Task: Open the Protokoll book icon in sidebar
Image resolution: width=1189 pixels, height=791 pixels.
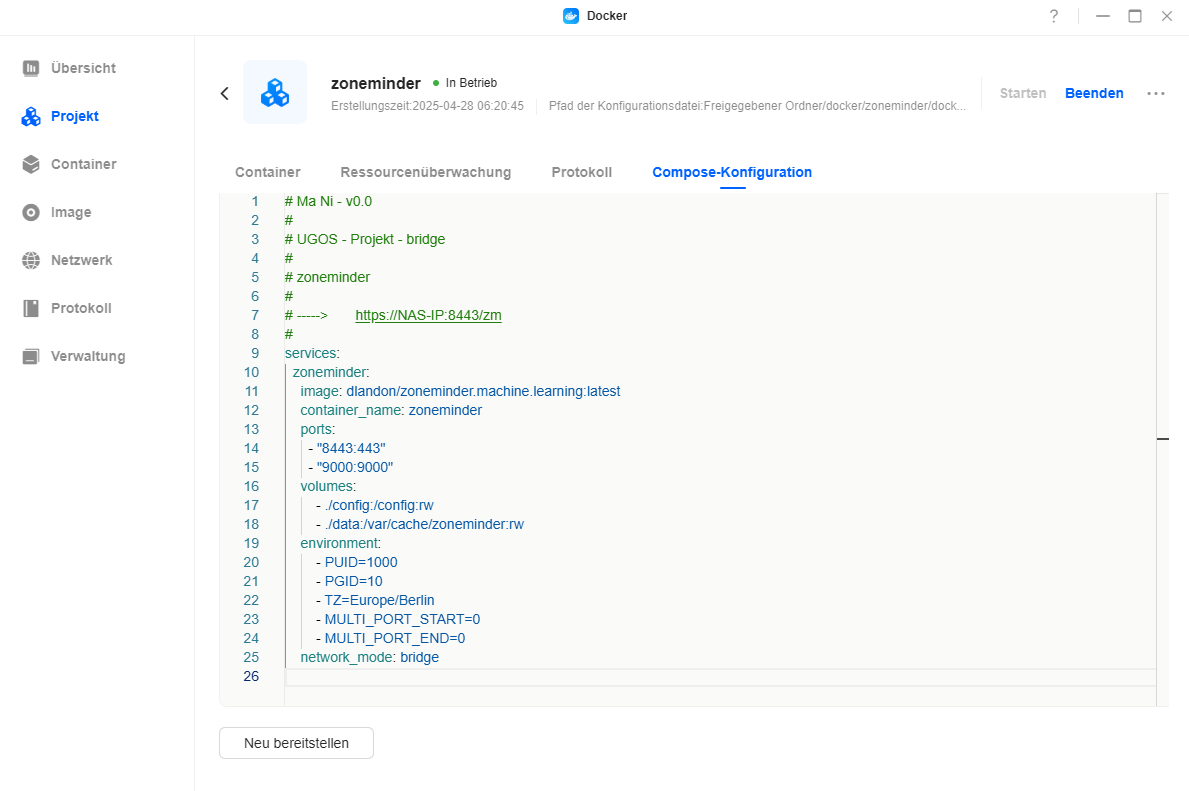Action: [31, 308]
